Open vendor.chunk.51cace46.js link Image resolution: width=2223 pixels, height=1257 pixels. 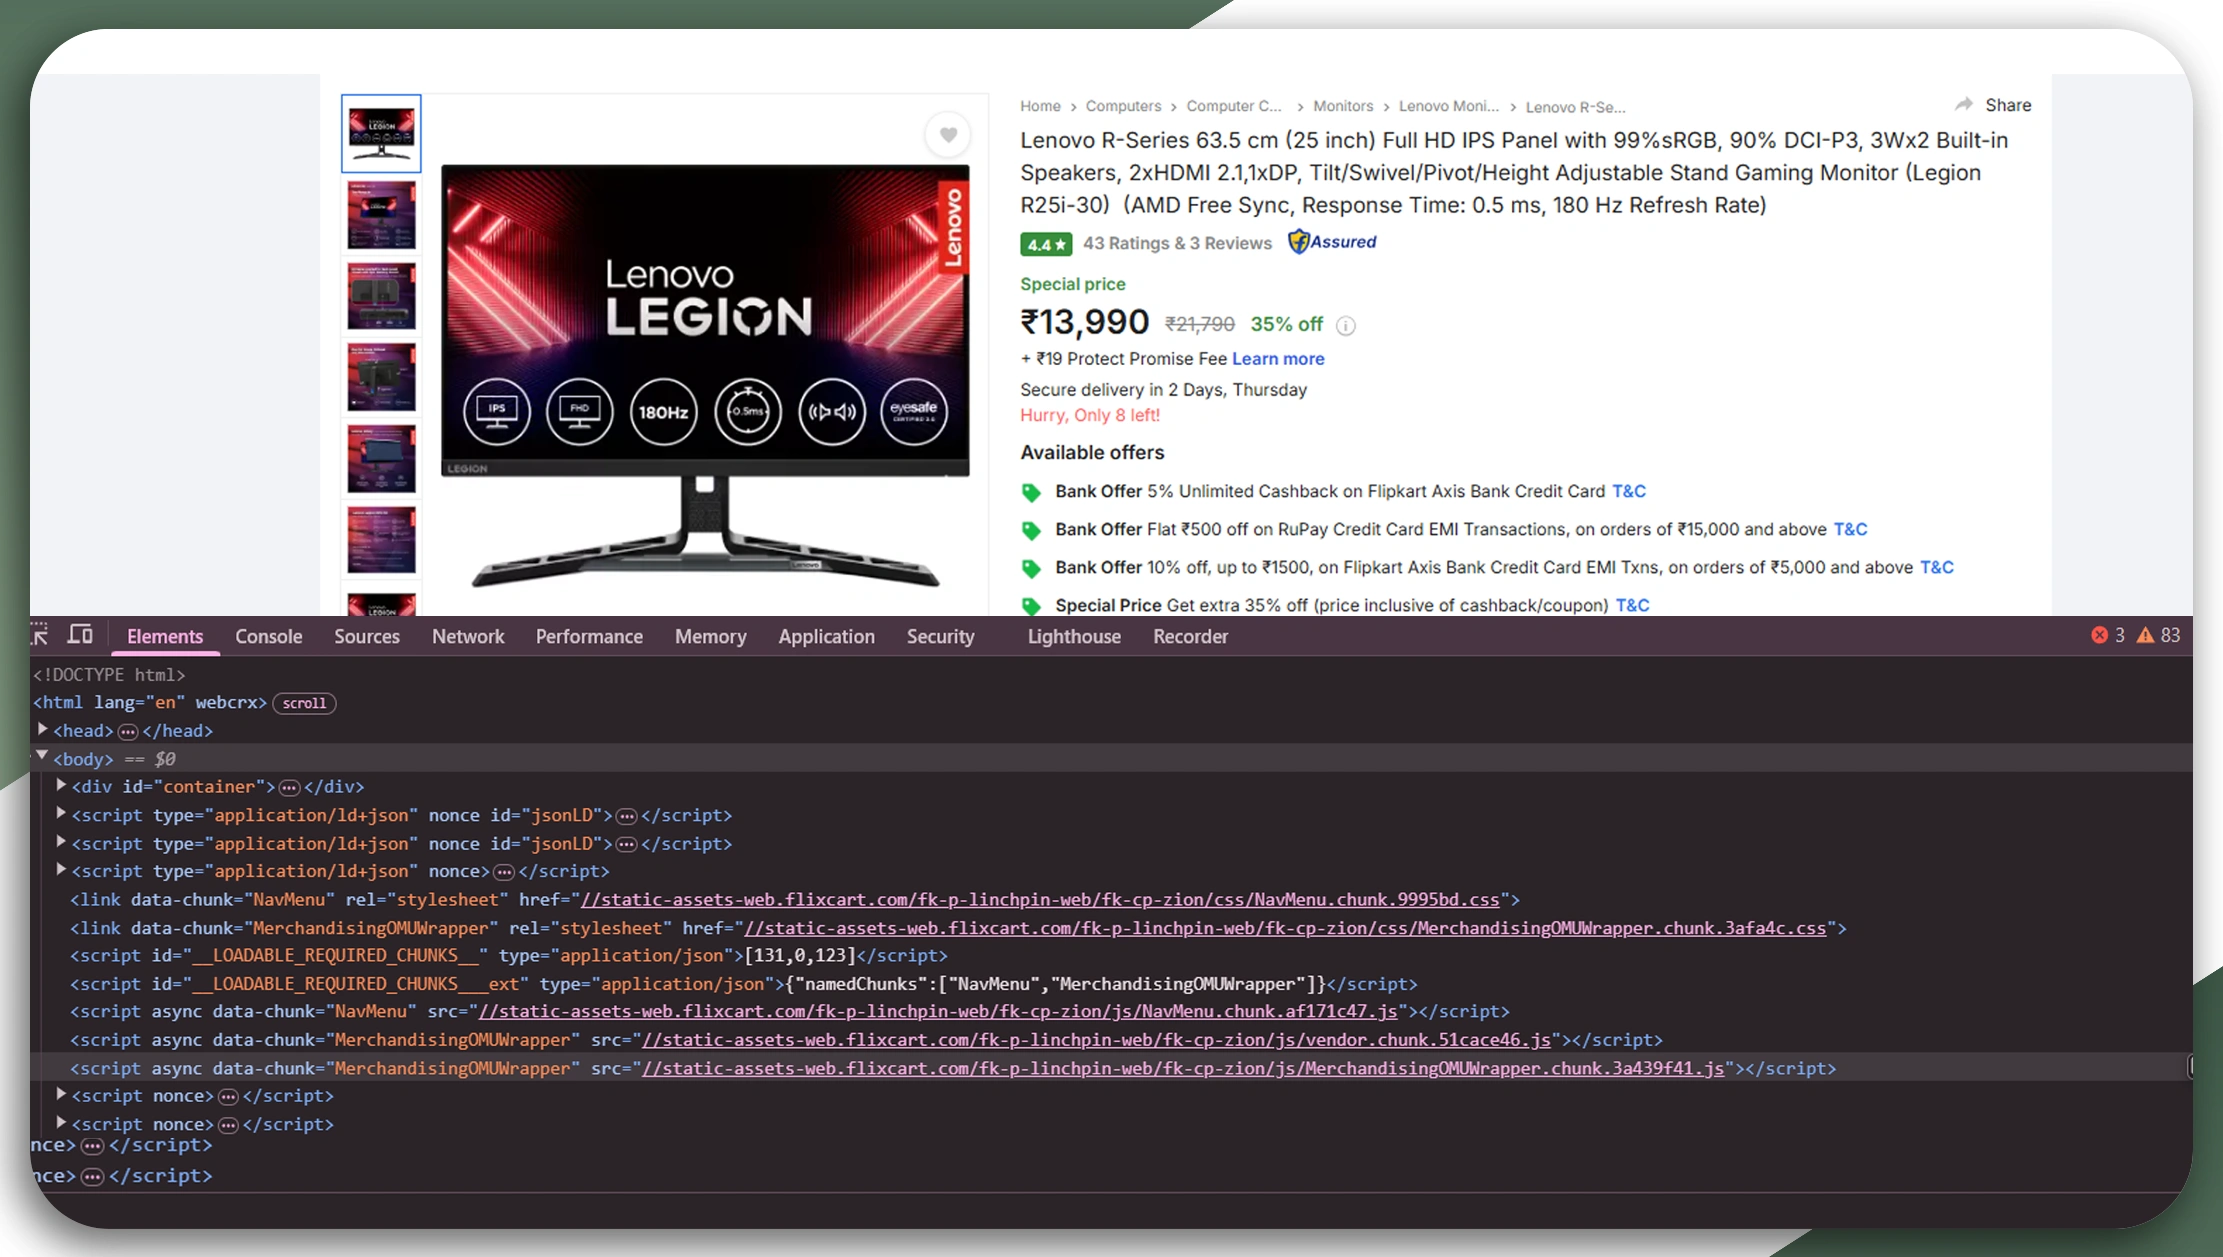pyautogui.click(x=1096, y=1040)
